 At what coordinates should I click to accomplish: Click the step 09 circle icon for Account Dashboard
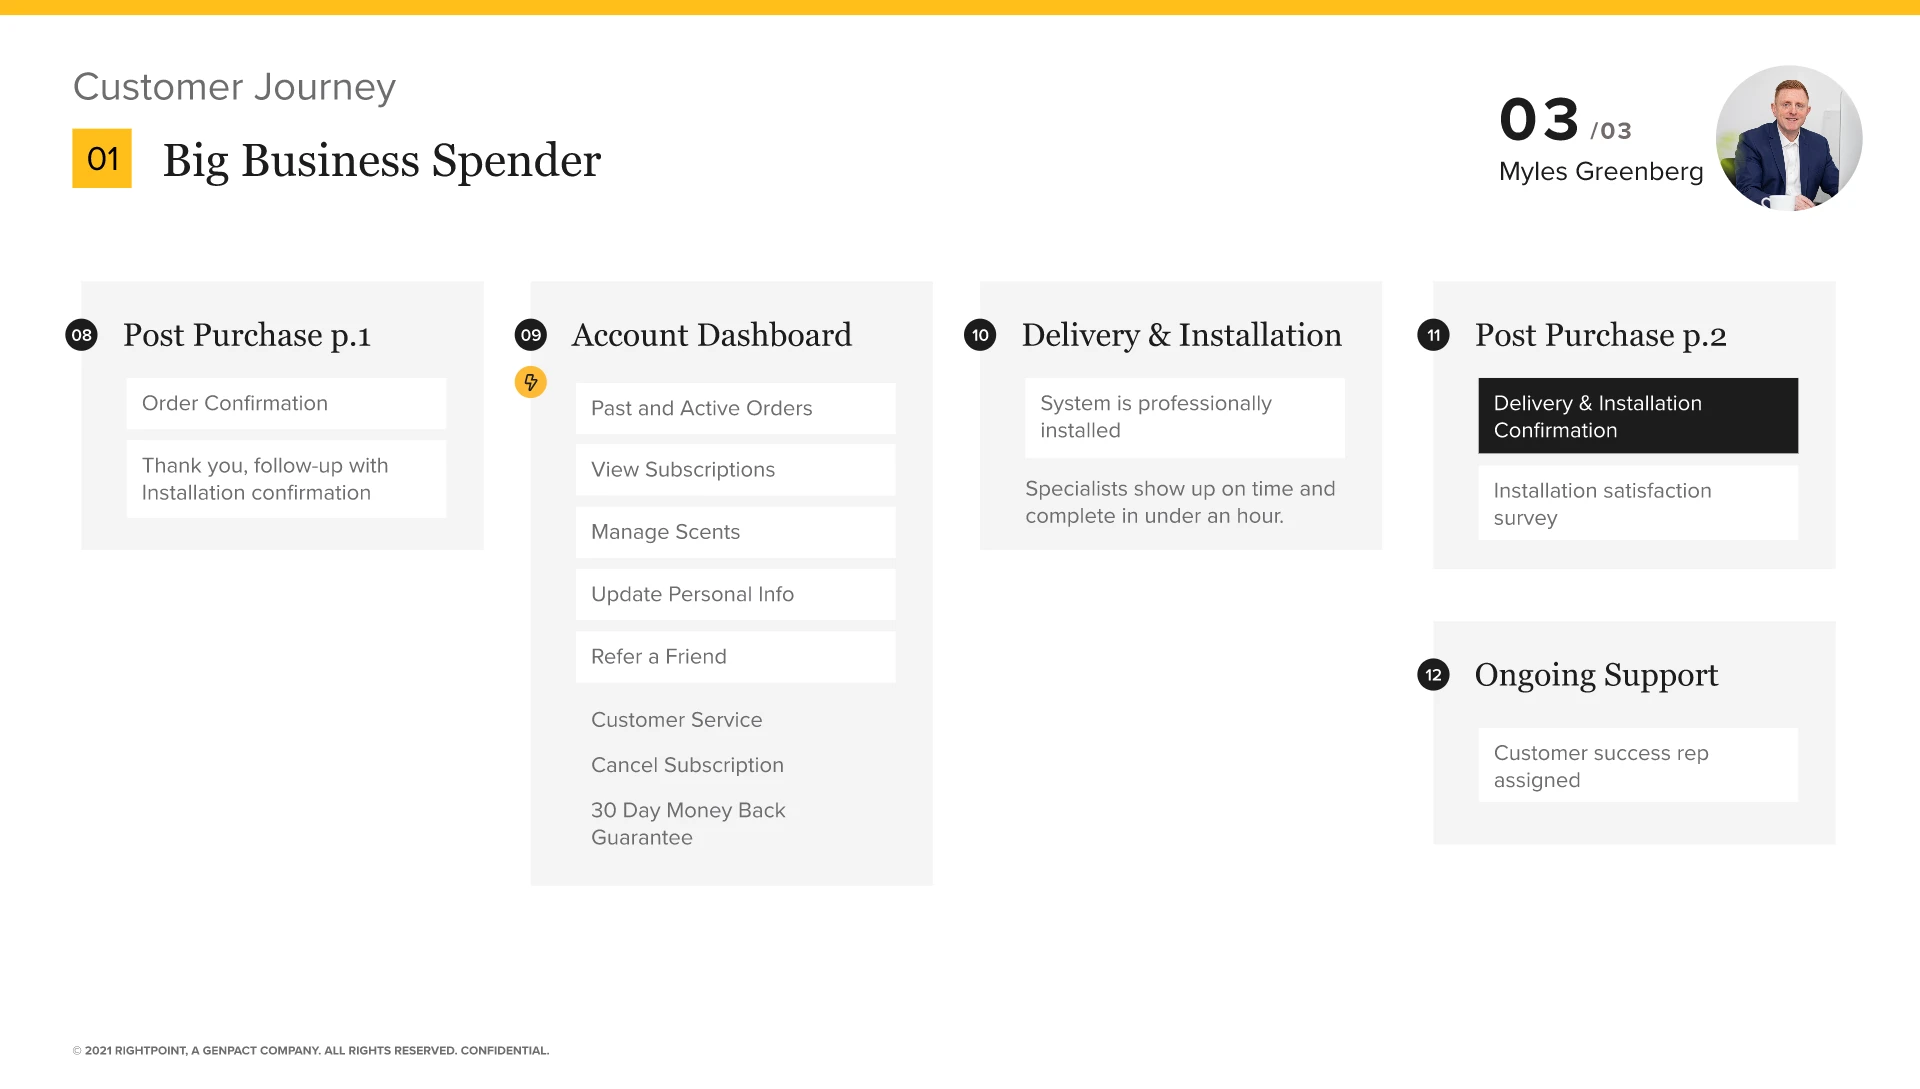[530, 335]
